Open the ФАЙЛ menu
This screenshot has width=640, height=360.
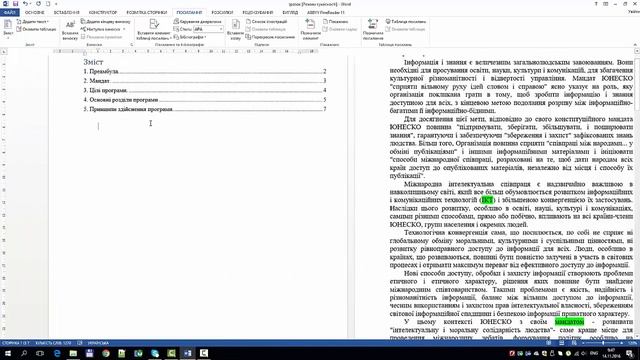coord(9,13)
